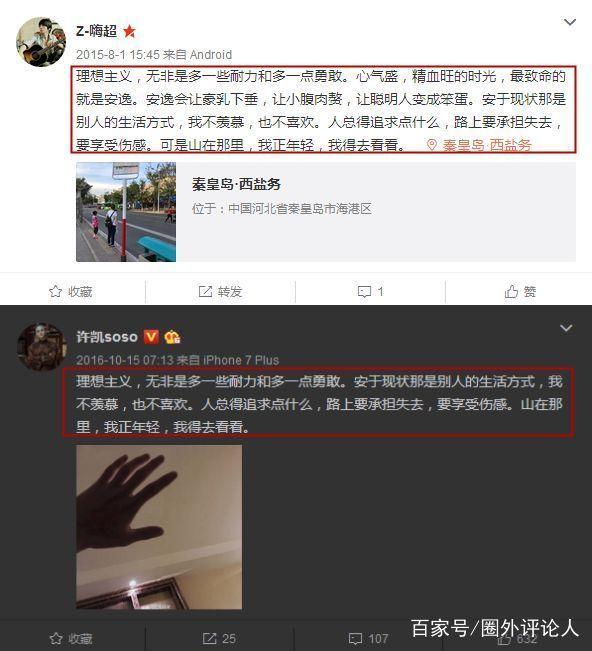Screen dimensions: 592x651
Task: Open comments on first post showing 1
Action: (x=370, y=291)
